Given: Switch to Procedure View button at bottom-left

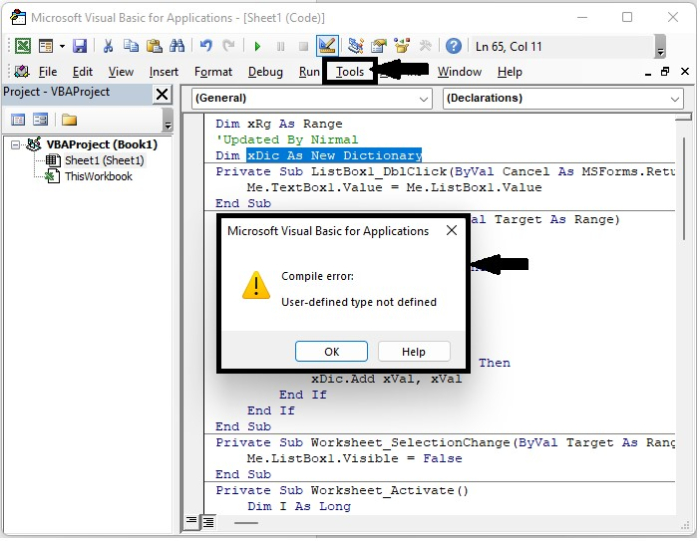Looking at the screenshot, I should point(191,520).
